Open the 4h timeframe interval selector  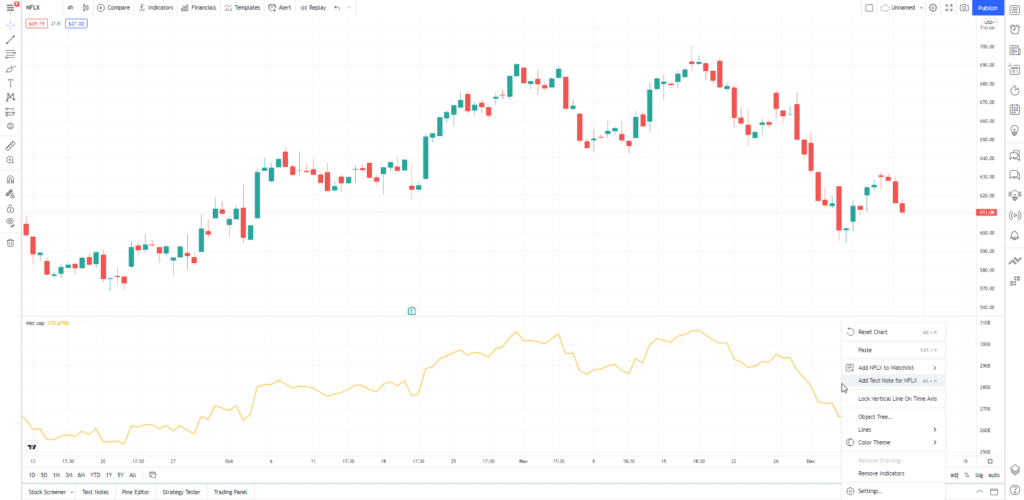70,8
